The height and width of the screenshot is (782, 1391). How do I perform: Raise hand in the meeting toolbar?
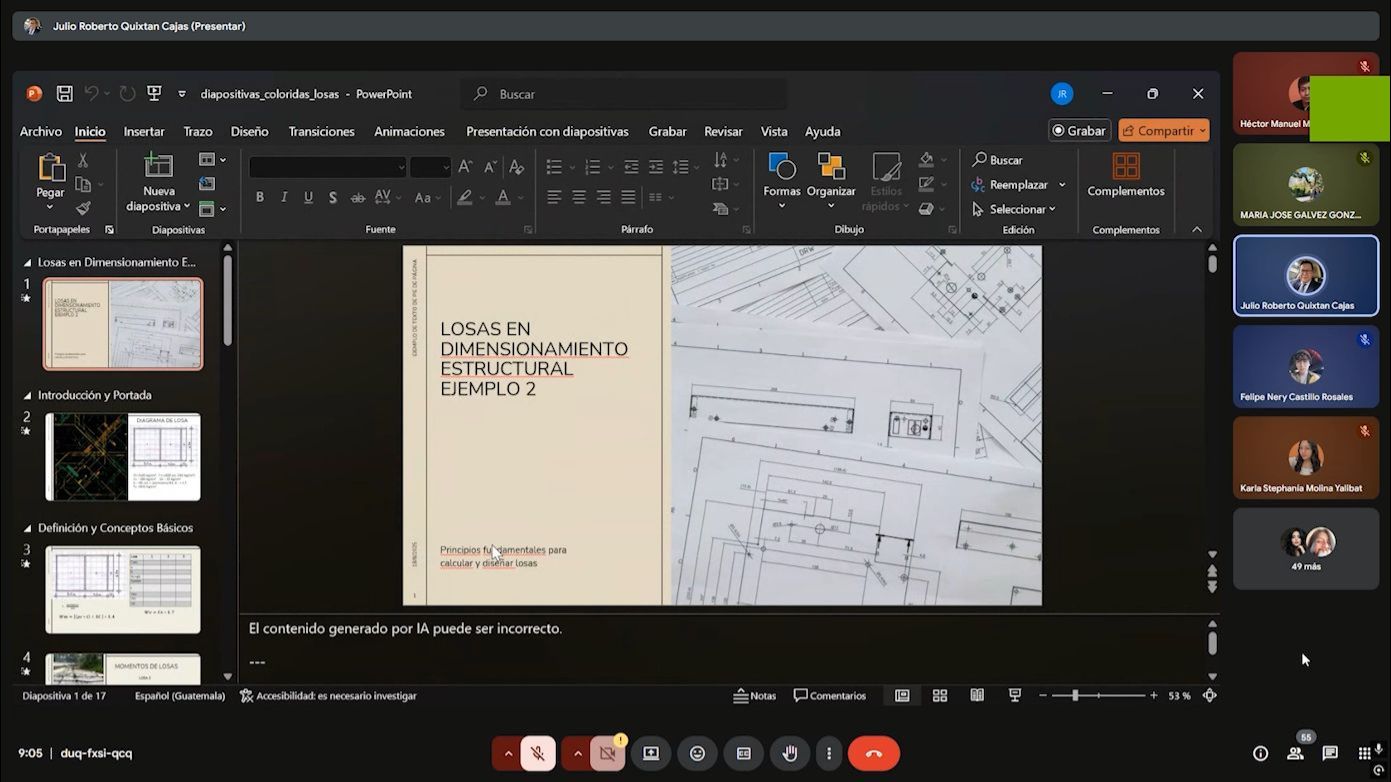coord(790,753)
